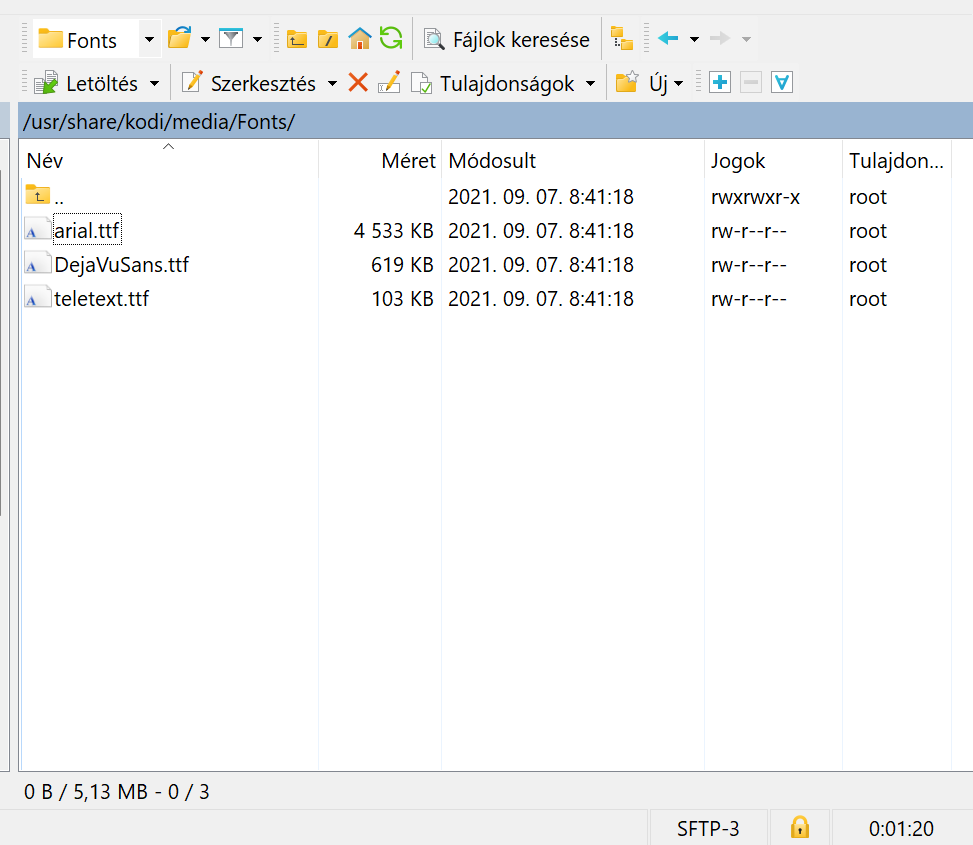Expand the back history dropdown arrow

(x=694, y=39)
